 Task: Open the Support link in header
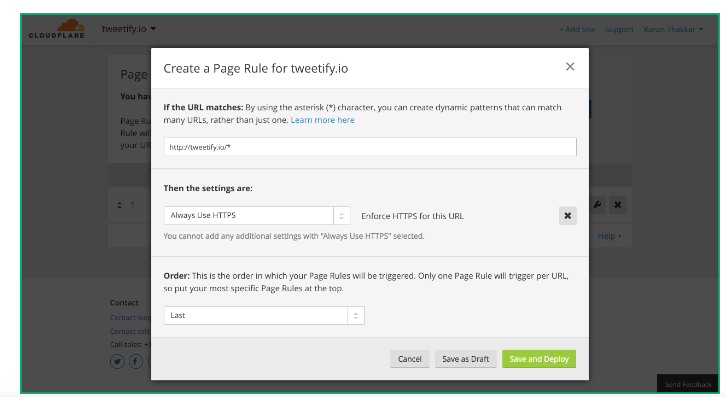click(619, 29)
